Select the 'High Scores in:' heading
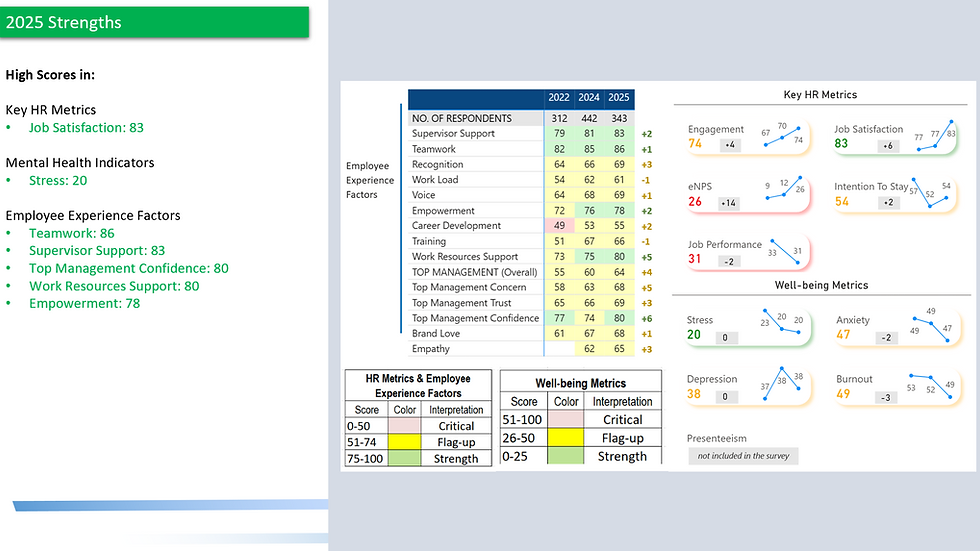Viewport: 980px width, 551px height. click(x=50, y=75)
